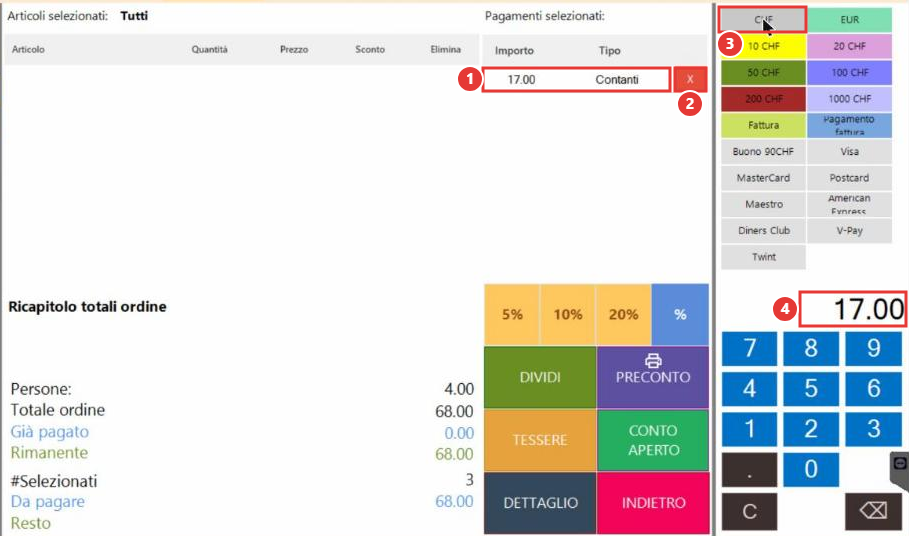Tap the 100 CHF banknote button

click(x=849, y=72)
